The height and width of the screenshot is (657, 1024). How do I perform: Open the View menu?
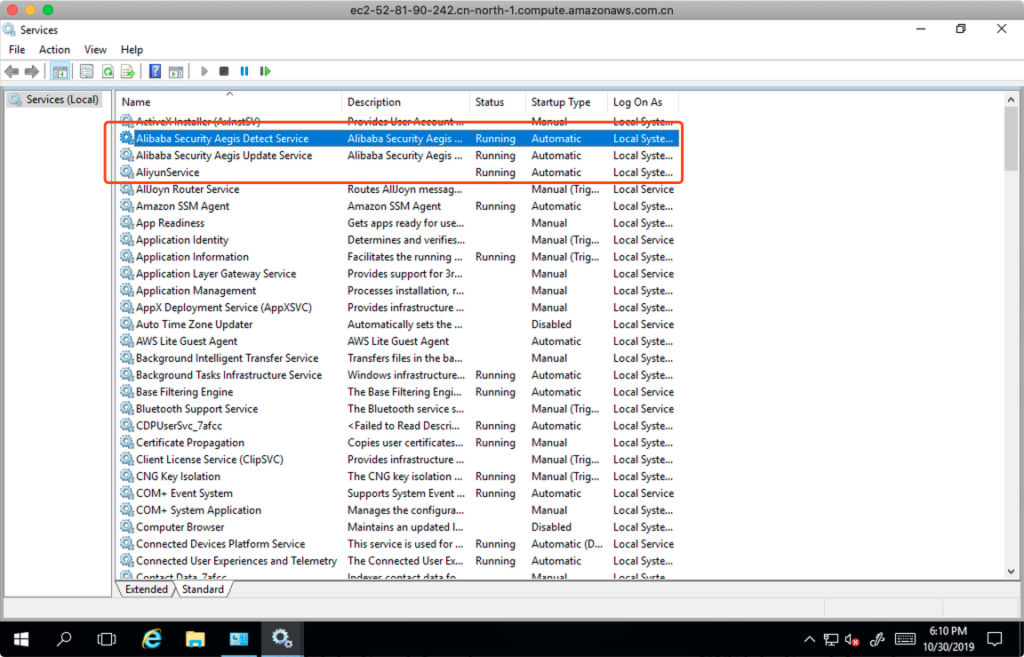point(95,49)
